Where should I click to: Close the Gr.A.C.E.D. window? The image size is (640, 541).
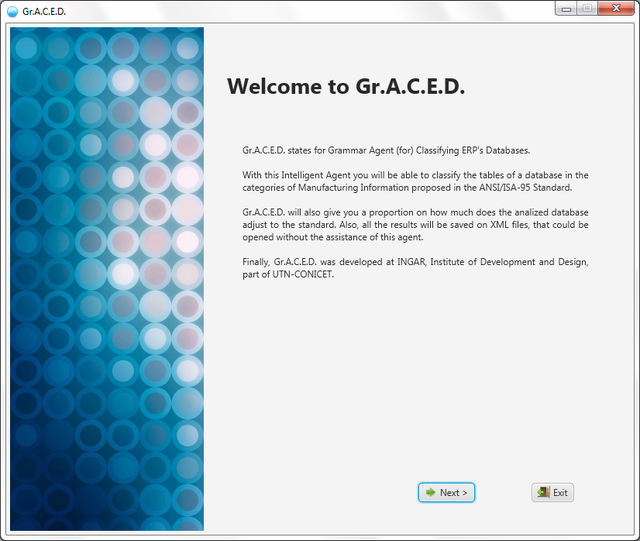[616, 9]
